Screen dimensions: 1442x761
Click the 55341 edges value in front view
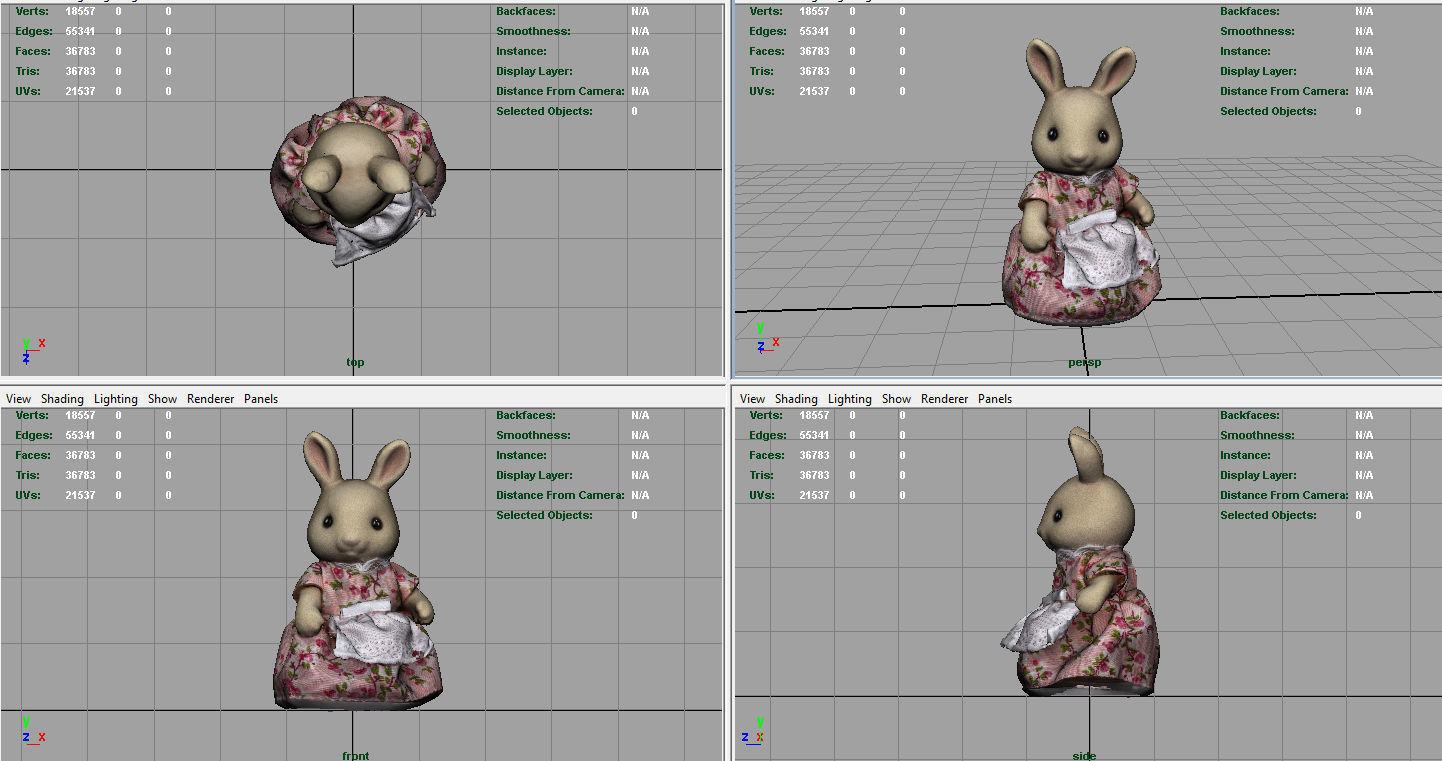click(80, 435)
